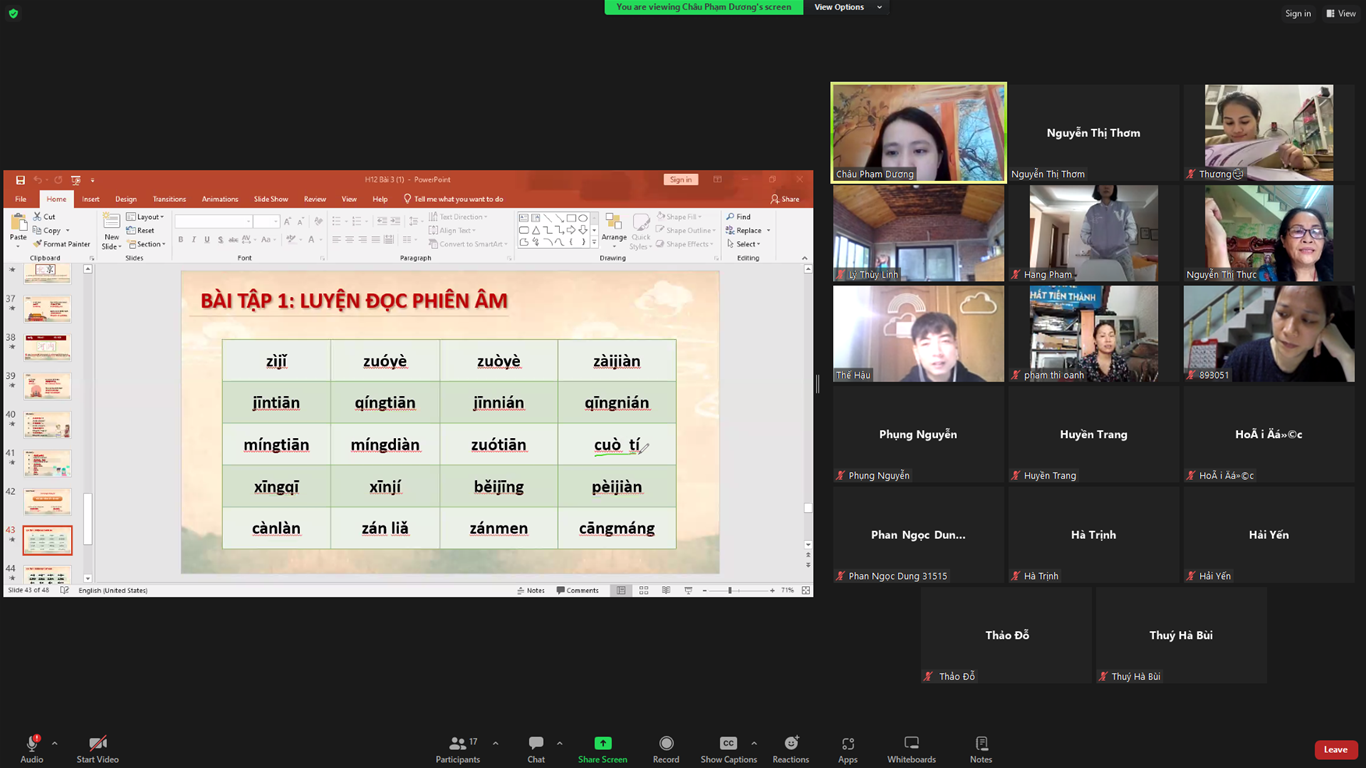Click Reset slide icon
Screen dimensions: 1366x768
pyautogui.click(x=131, y=231)
